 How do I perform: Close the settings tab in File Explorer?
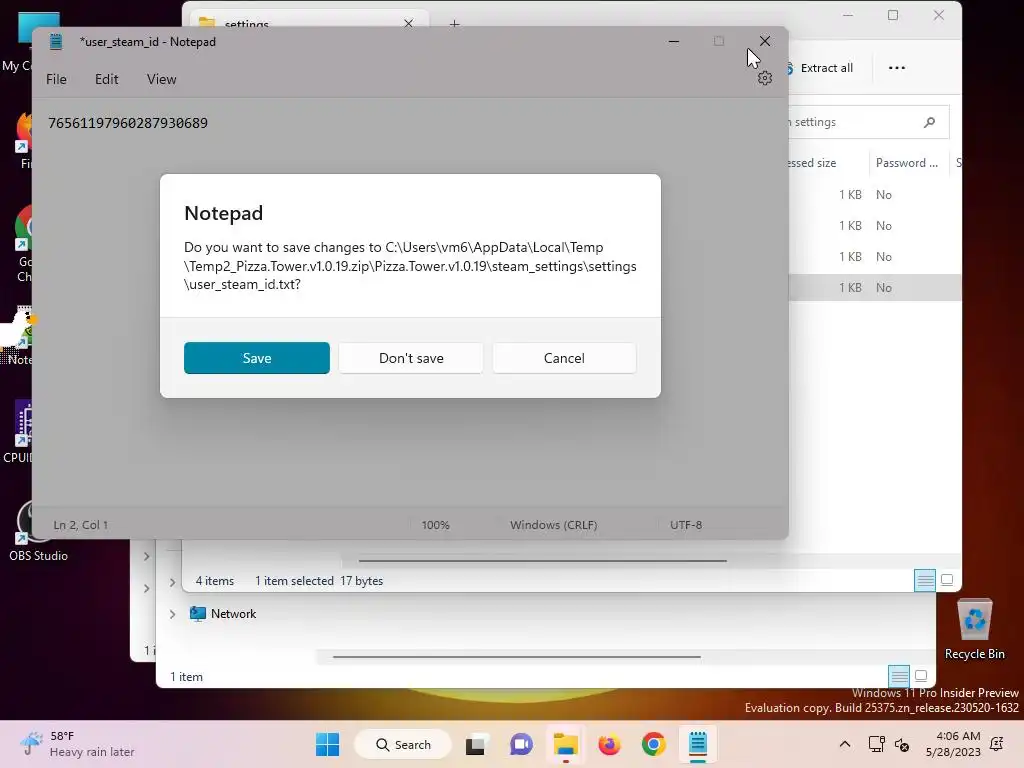click(408, 24)
